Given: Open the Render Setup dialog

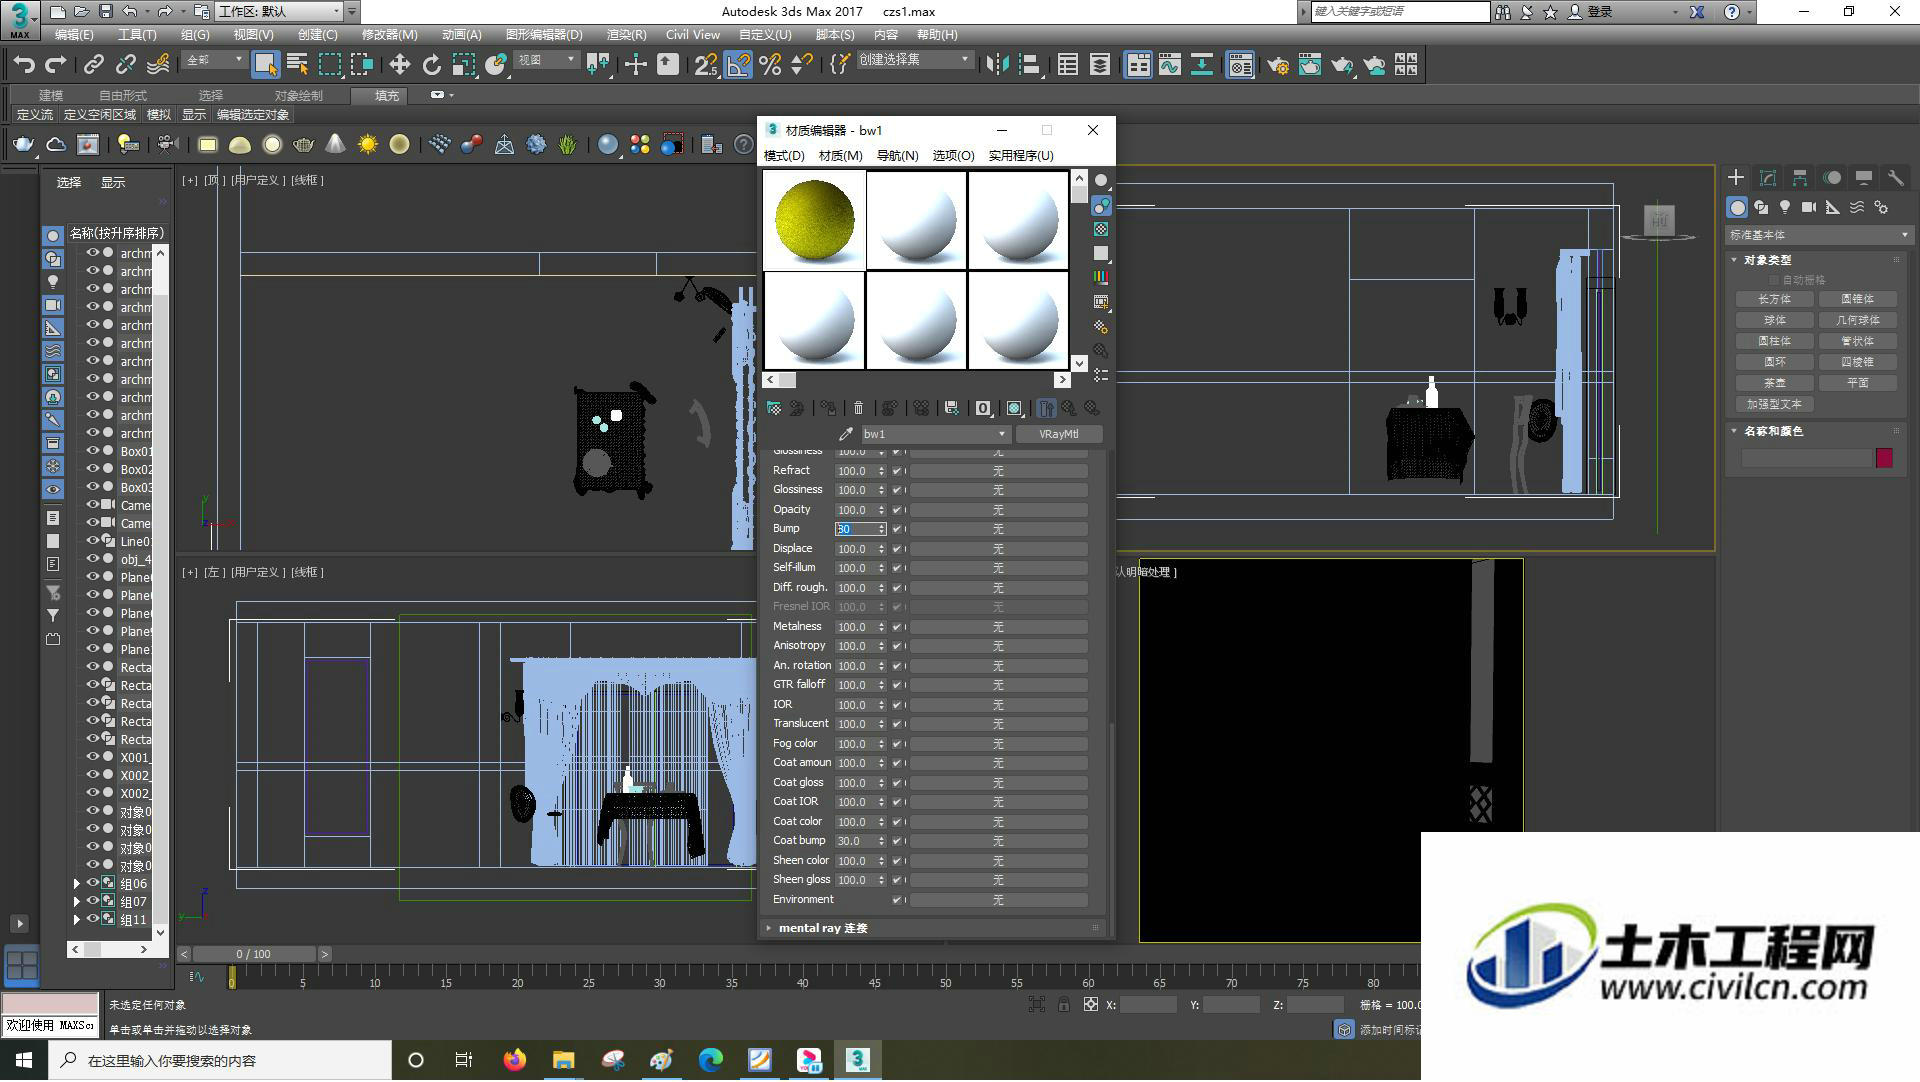Looking at the screenshot, I should click(x=1277, y=65).
